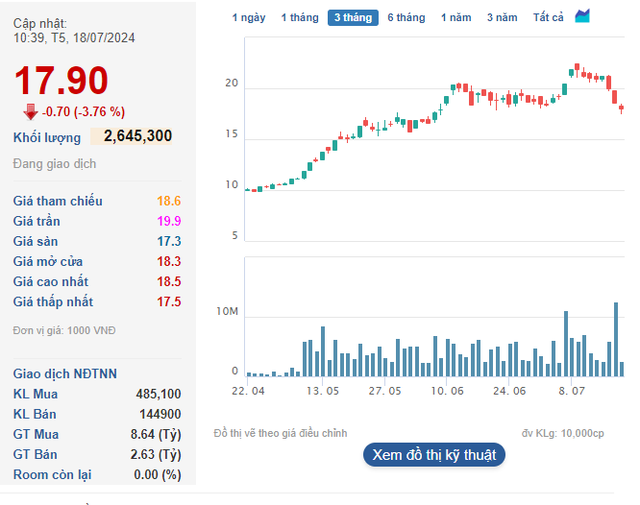Switch chart to 6 tháng range
Viewport: 640px width, 505px height.
coord(406,18)
